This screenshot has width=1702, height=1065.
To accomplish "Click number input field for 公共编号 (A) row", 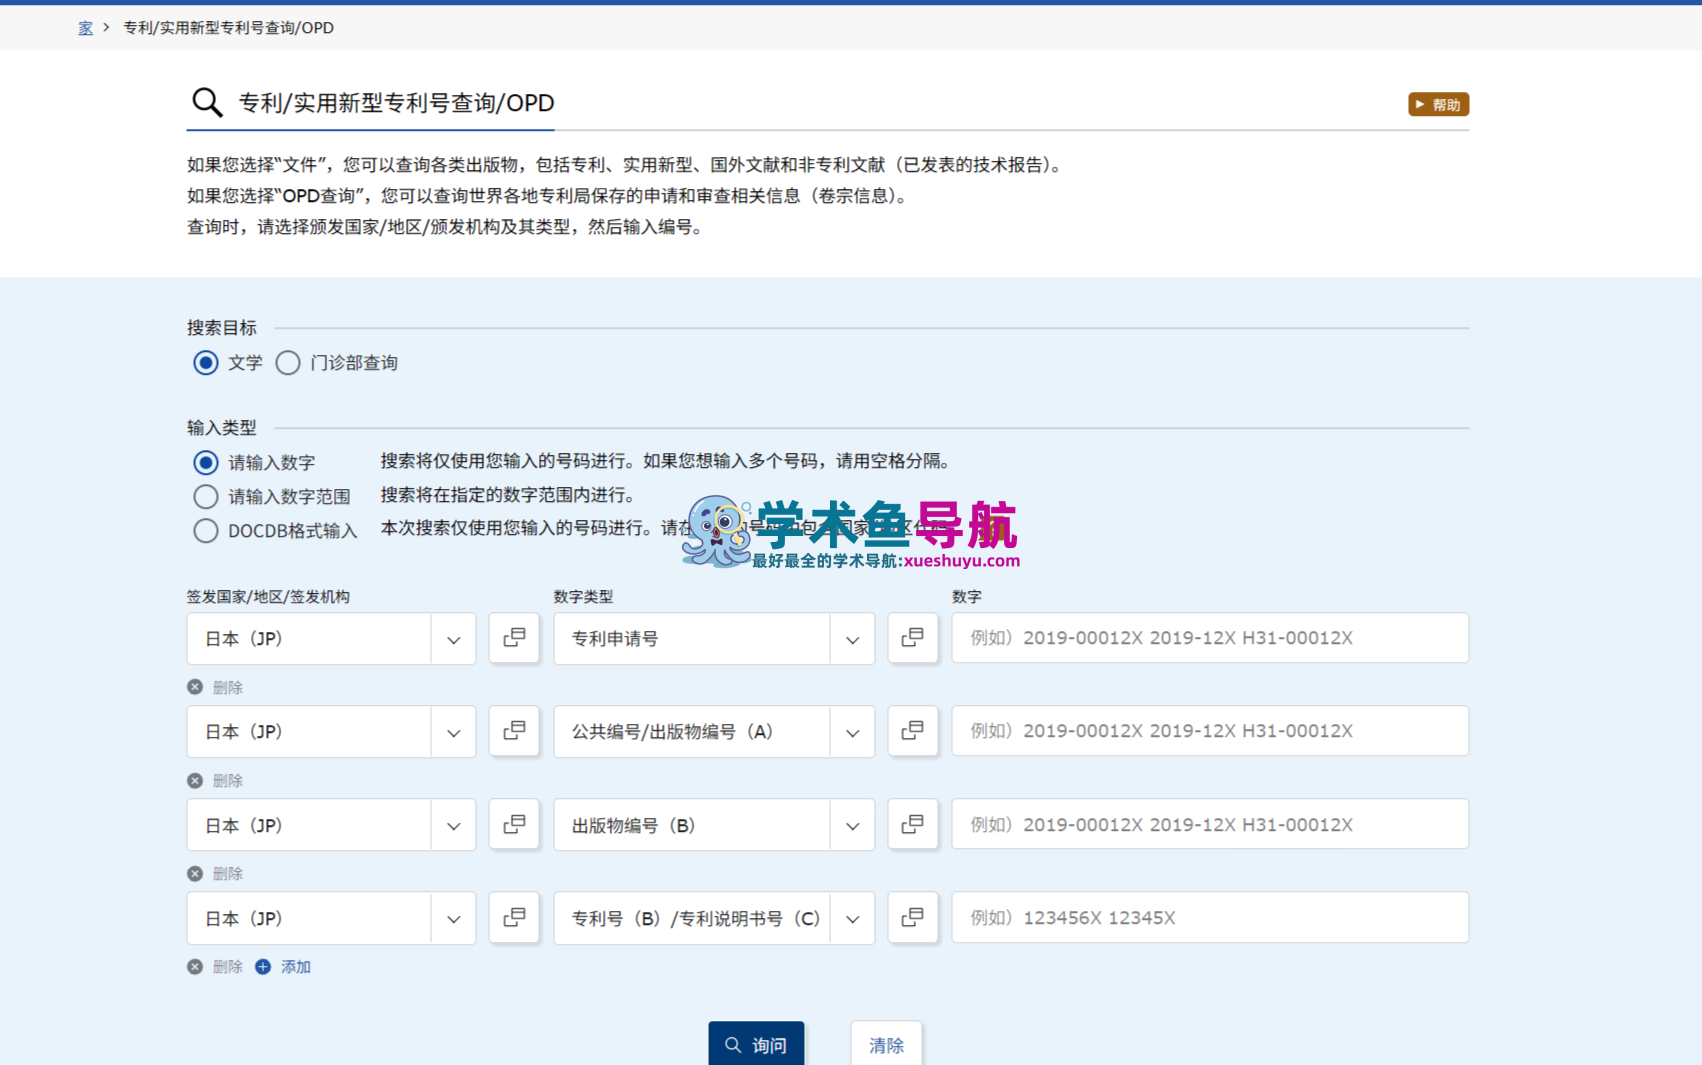I will pos(1210,731).
